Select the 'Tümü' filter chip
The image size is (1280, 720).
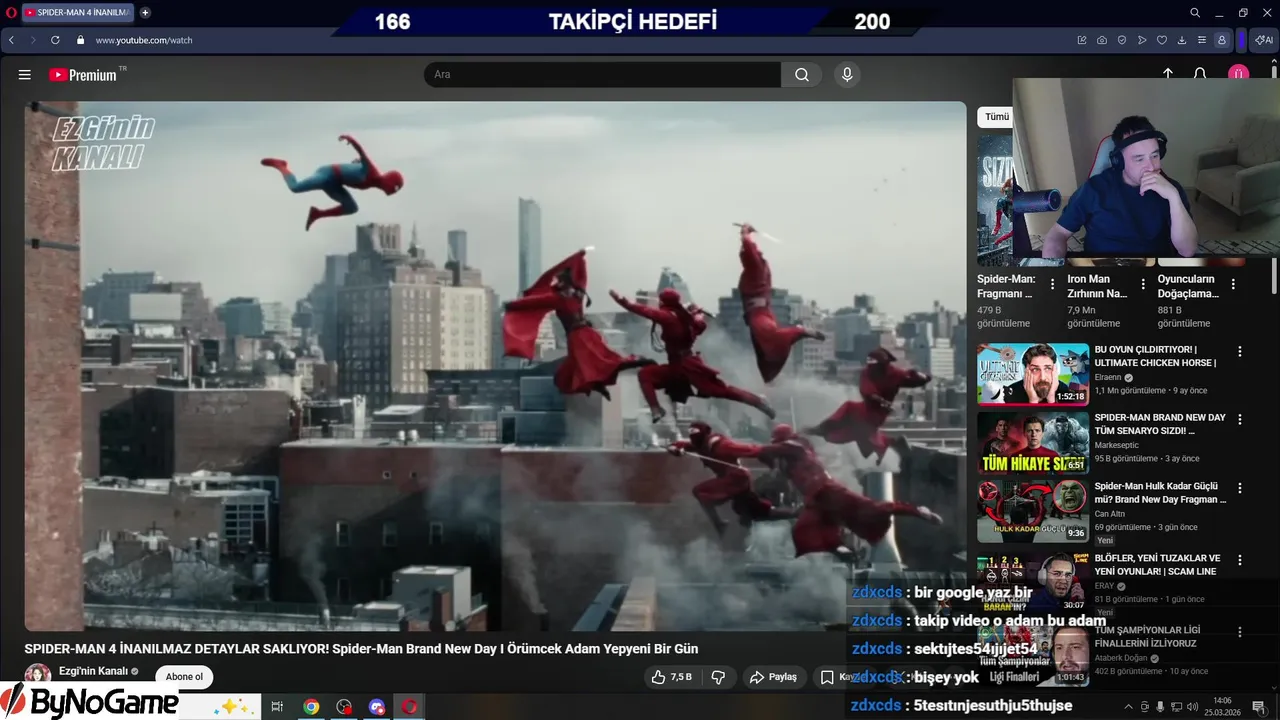pyautogui.click(x=997, y=117)
